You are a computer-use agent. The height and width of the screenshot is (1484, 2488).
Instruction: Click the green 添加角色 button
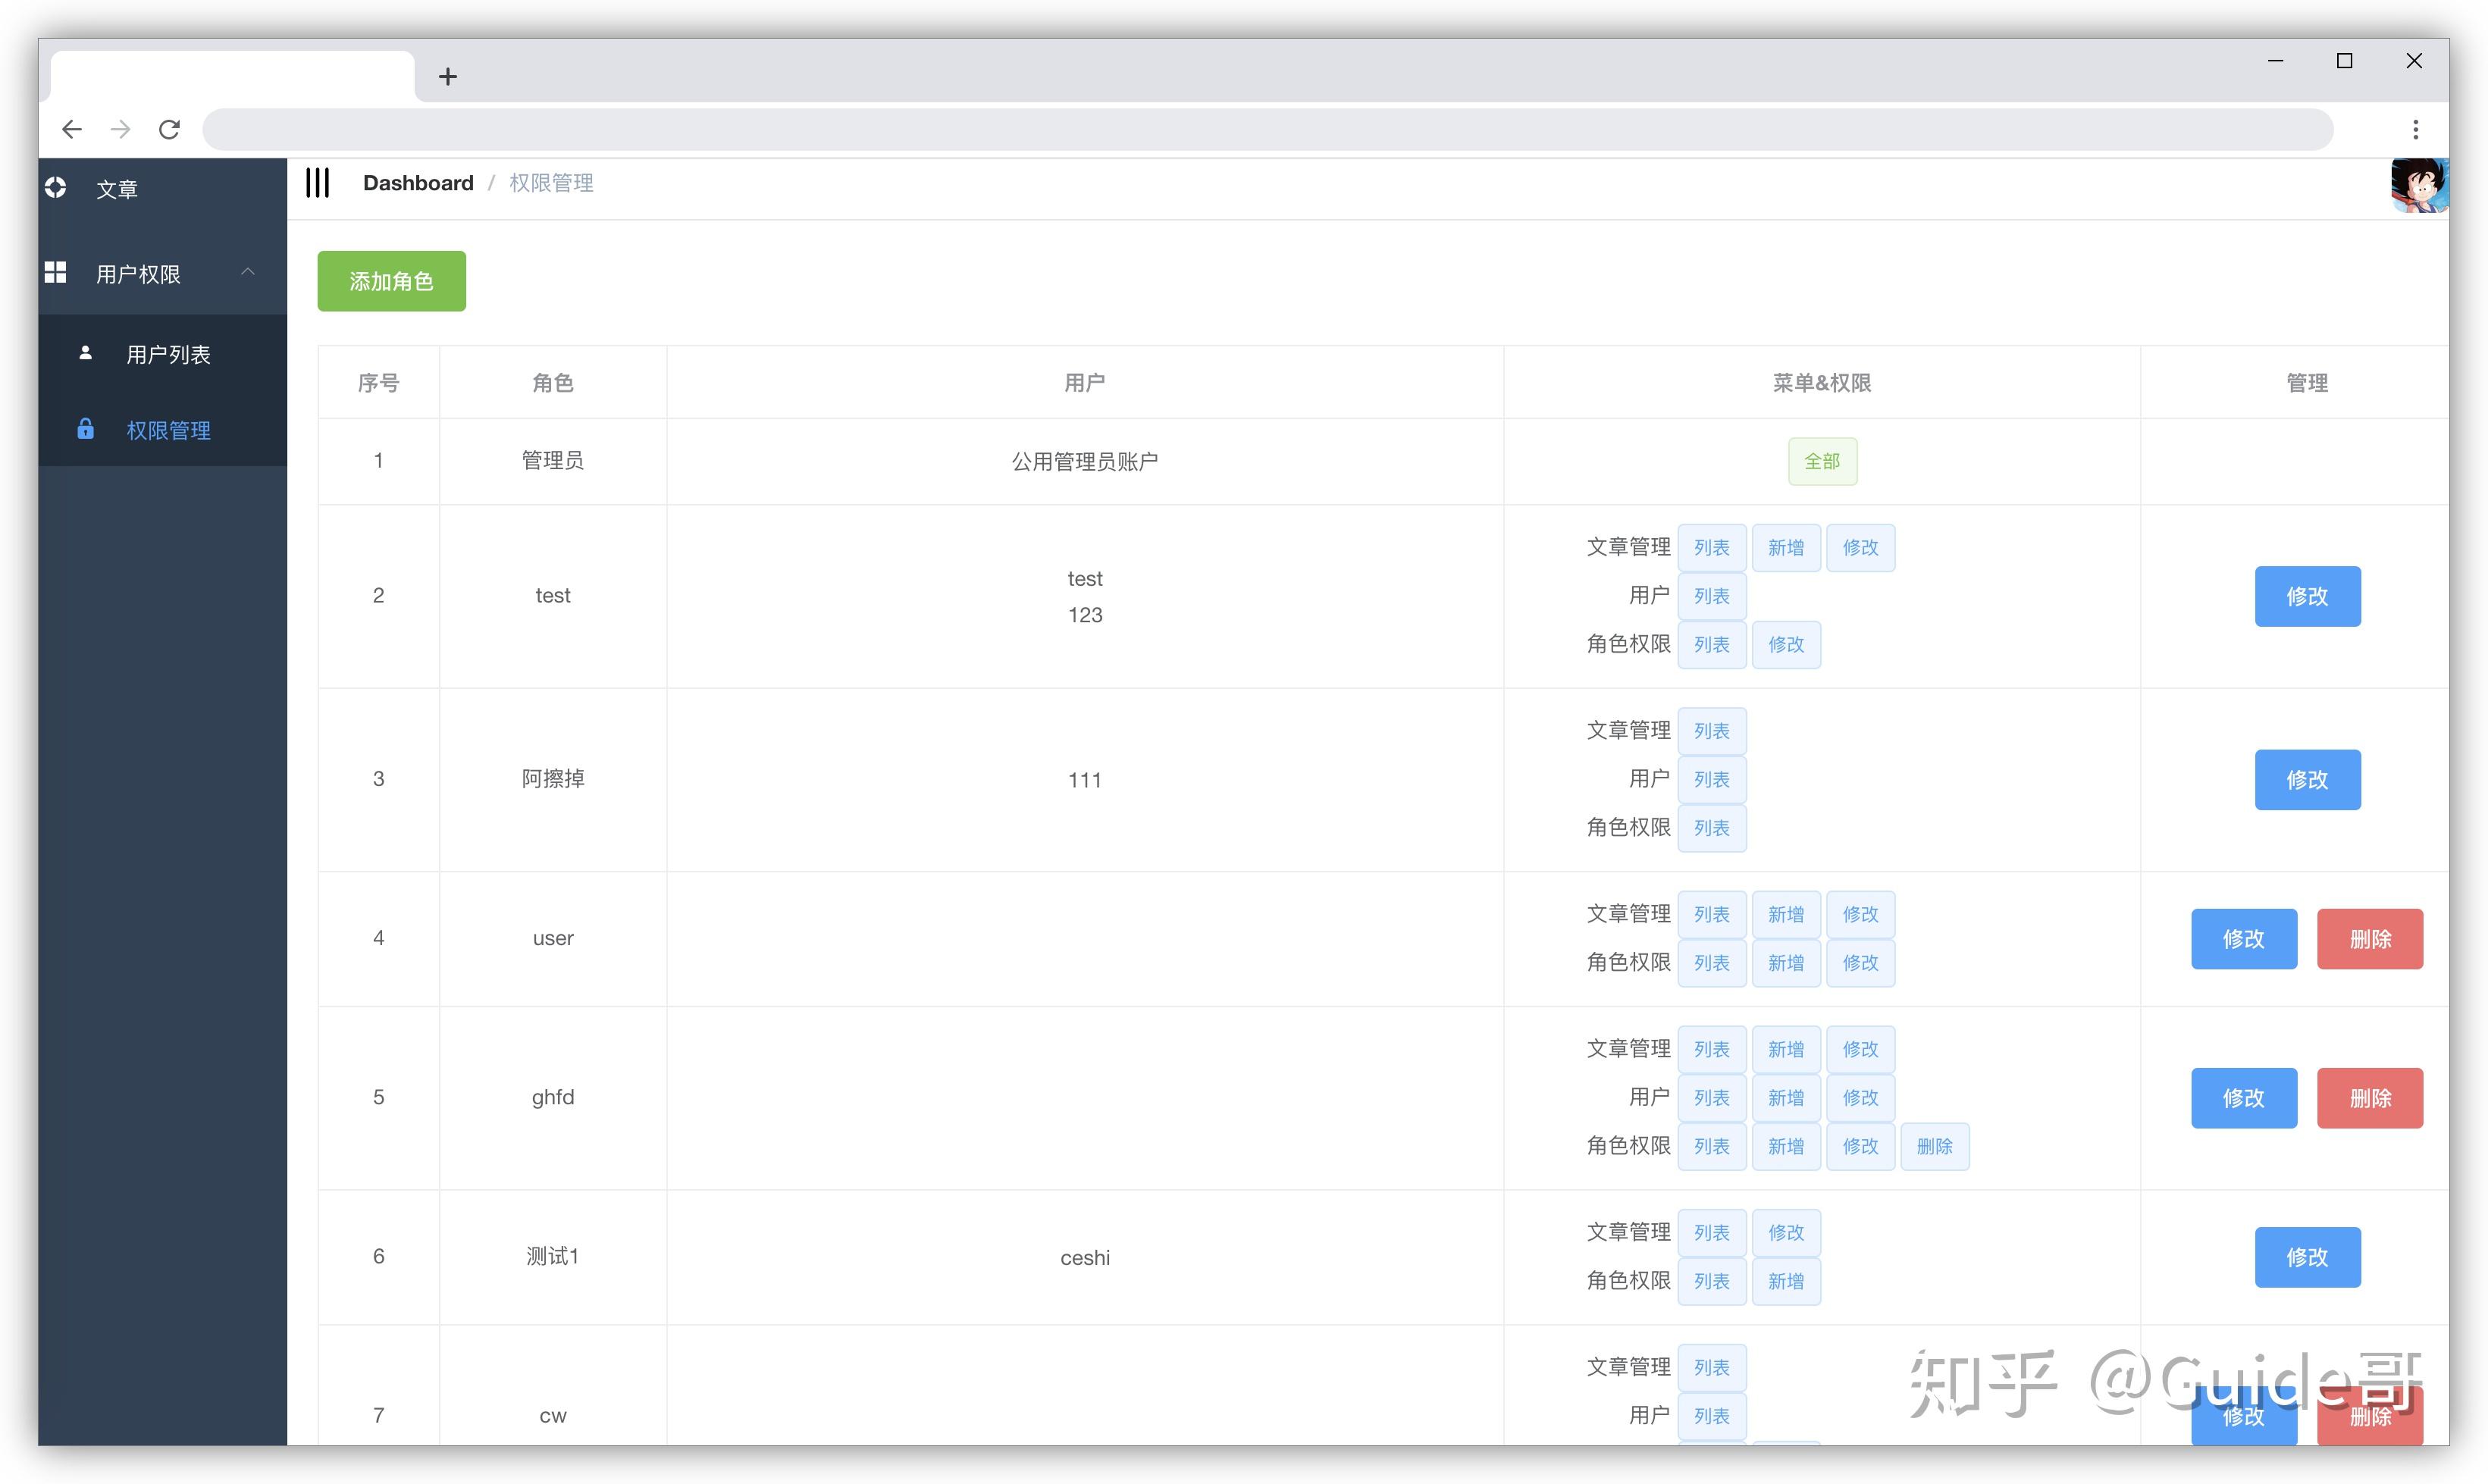point(391,281)
